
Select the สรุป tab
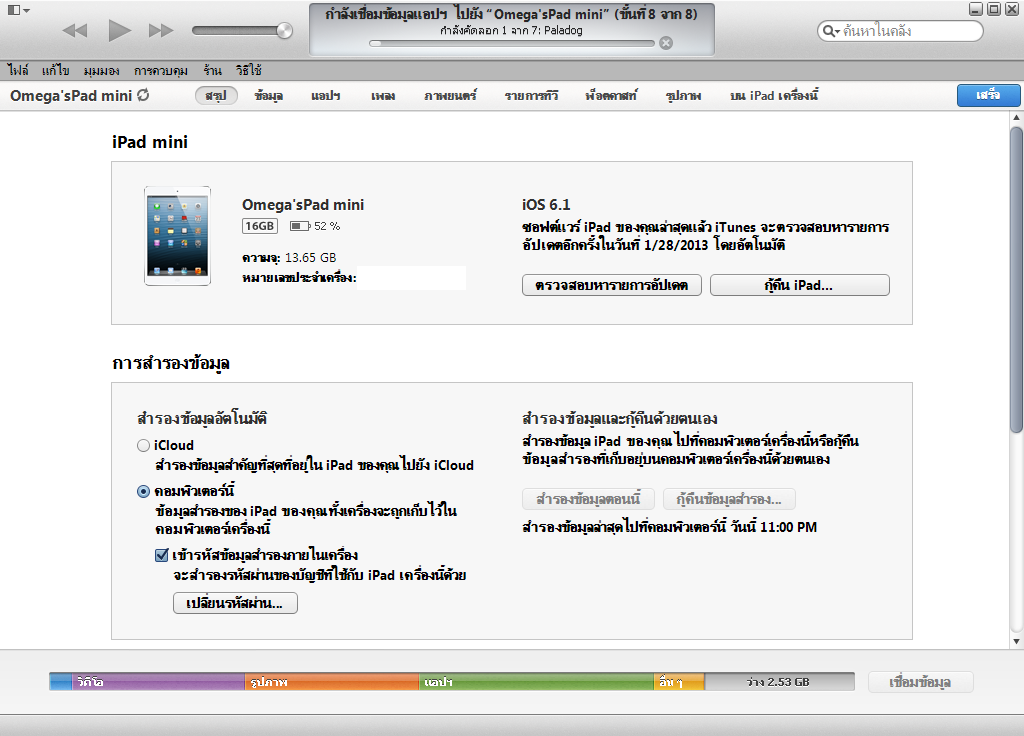pyautogui.click(x=216, y=95)
